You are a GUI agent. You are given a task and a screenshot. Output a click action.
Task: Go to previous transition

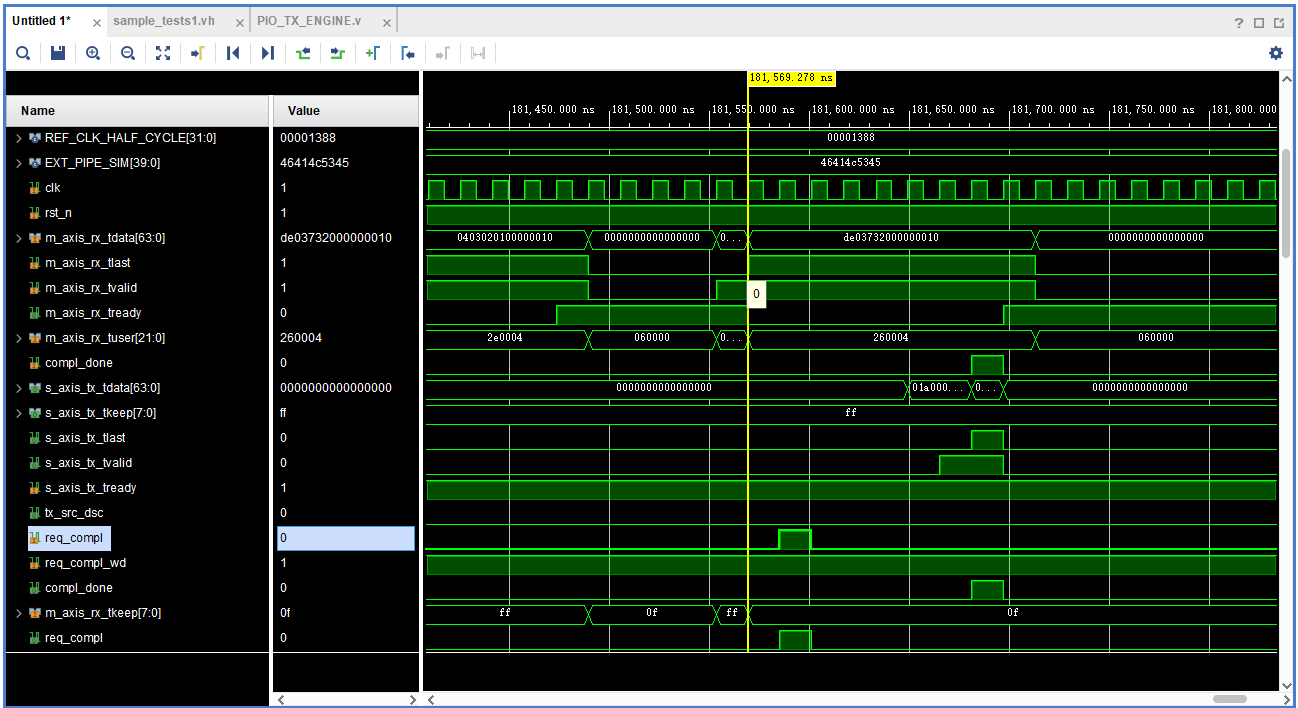click(x=303, y=53)
